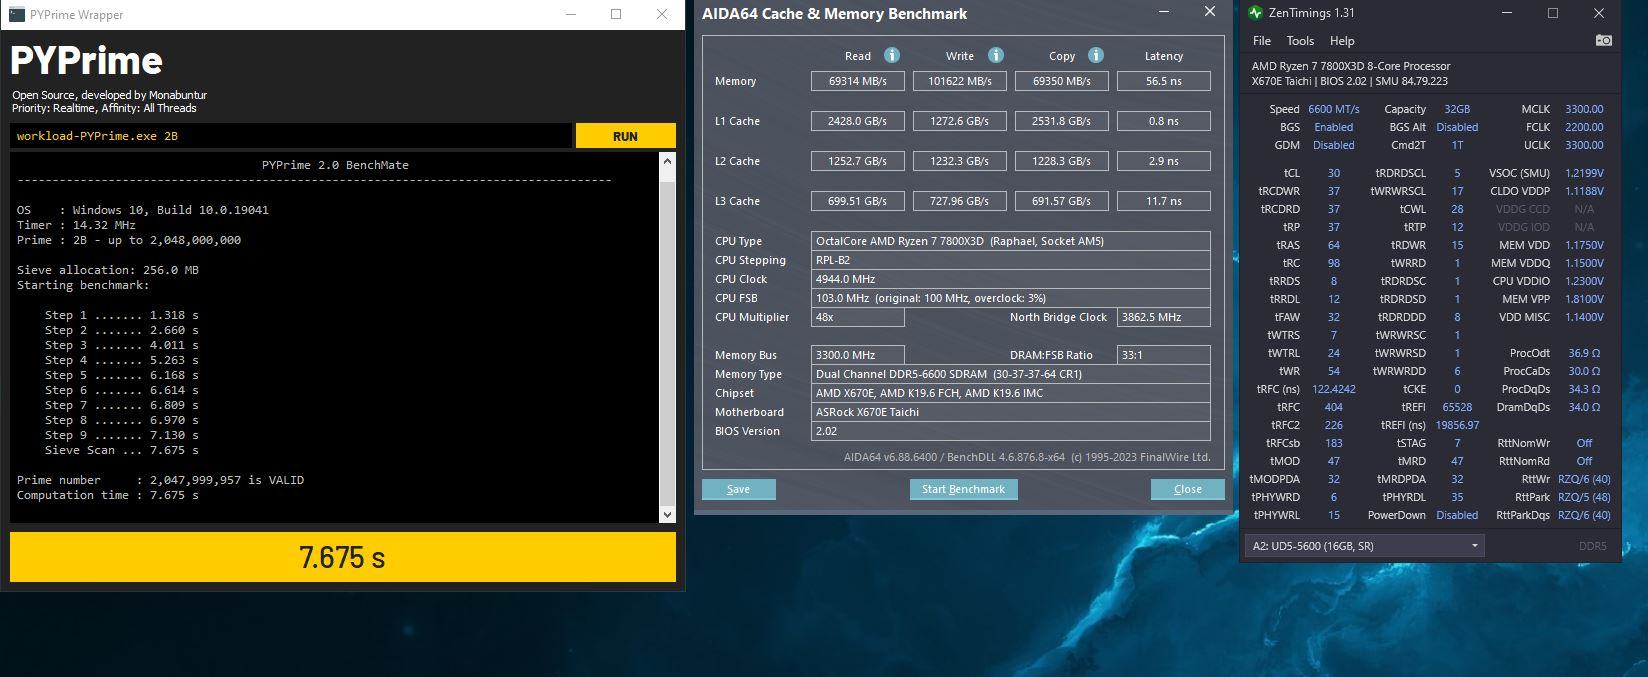
Task: Click the L3 Cache Latency value 11.7 ns
Action: pos(1164,201)
